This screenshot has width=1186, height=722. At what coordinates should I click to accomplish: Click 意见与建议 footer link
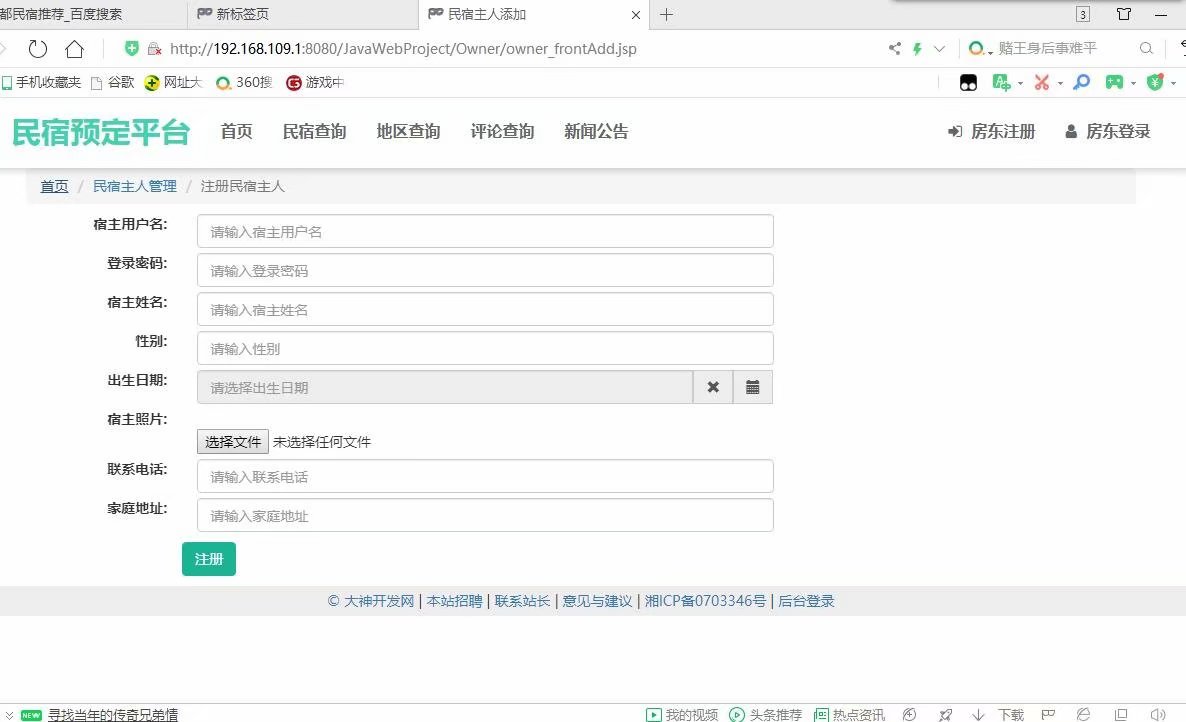click(x=597, y=601)
